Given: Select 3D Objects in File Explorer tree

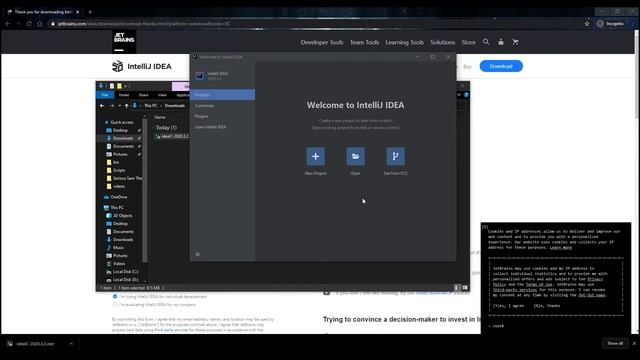Looking at the screenshot, I should point(120,216).
